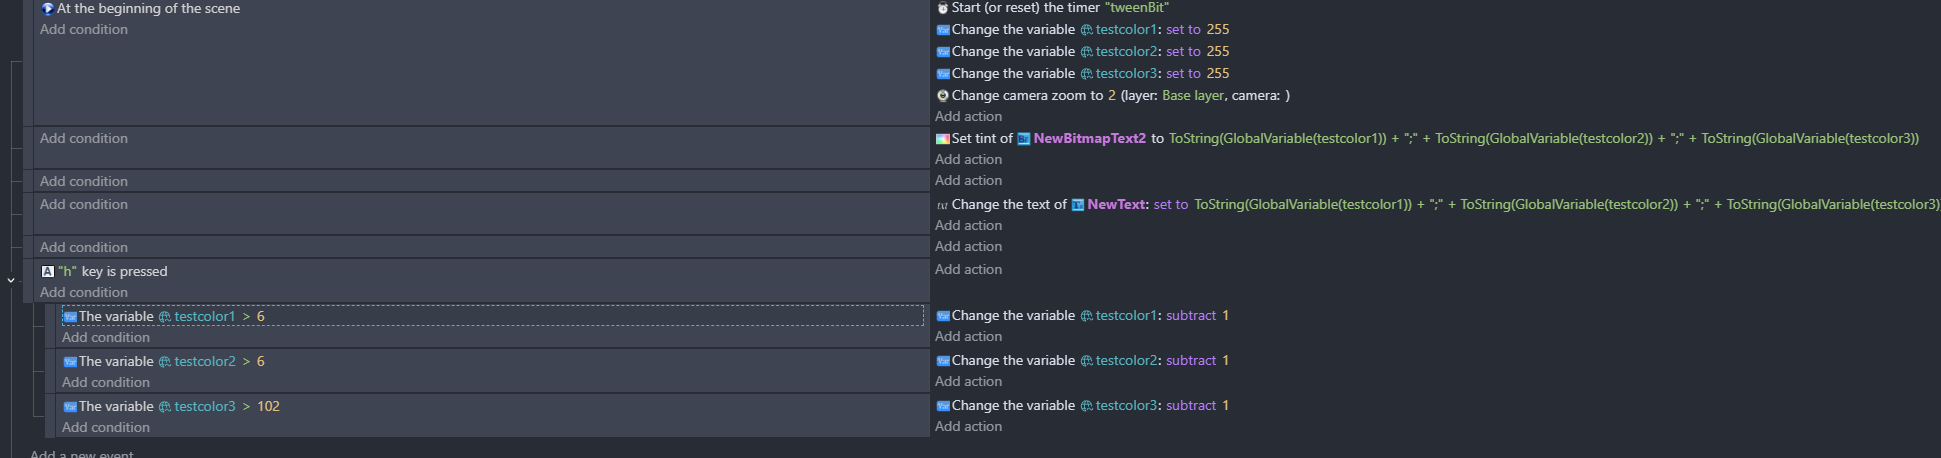The width and height of the screenshot is (1941, 458).
Task: Click 'set to' operator in Change text action
Action: coord(1171,205)
